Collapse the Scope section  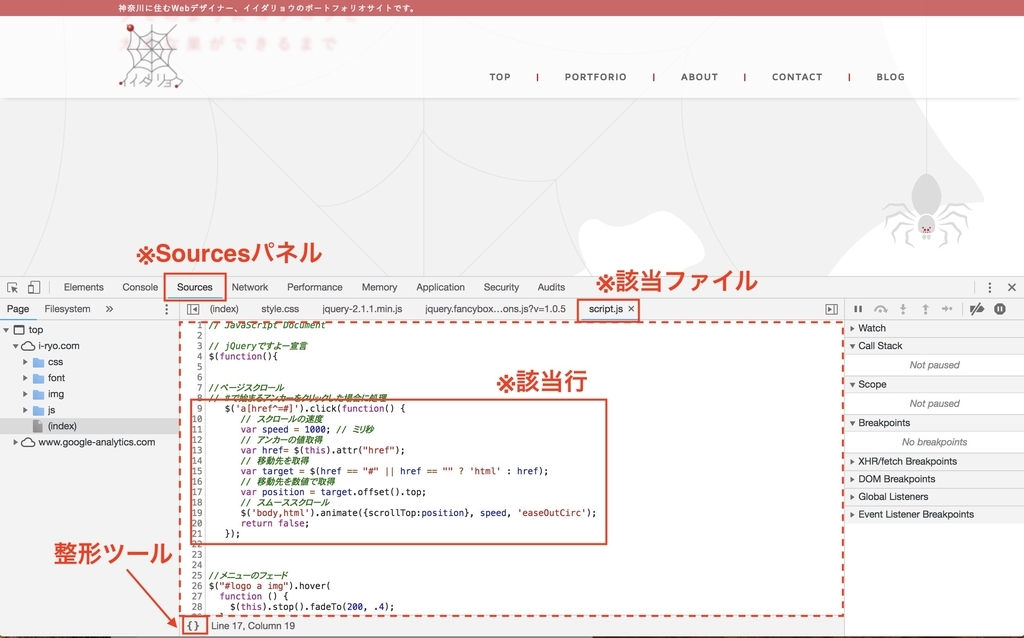852,385
